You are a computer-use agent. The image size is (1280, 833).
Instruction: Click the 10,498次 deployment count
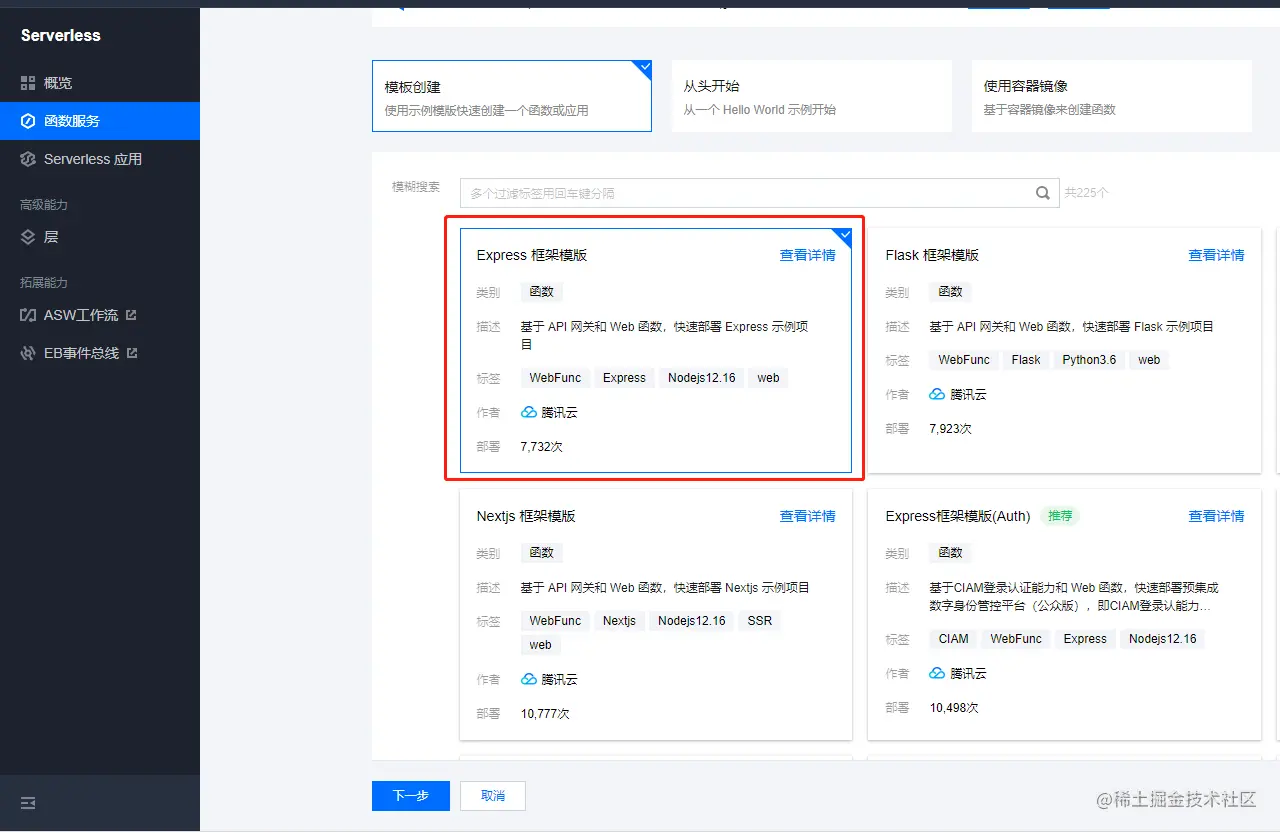pos(954,708)
